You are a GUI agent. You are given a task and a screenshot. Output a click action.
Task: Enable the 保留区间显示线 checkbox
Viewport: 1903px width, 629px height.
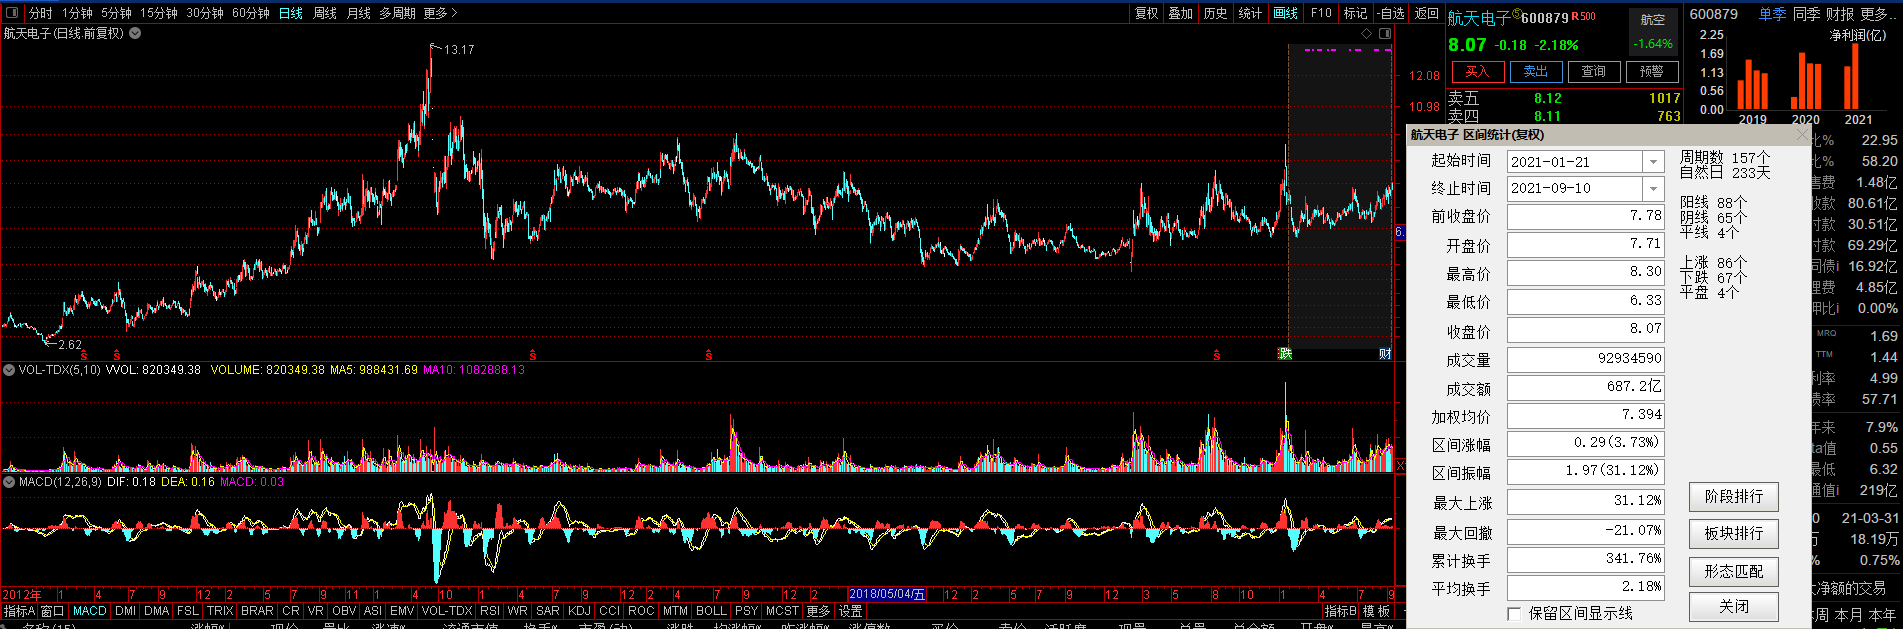tap(1514, 613)
